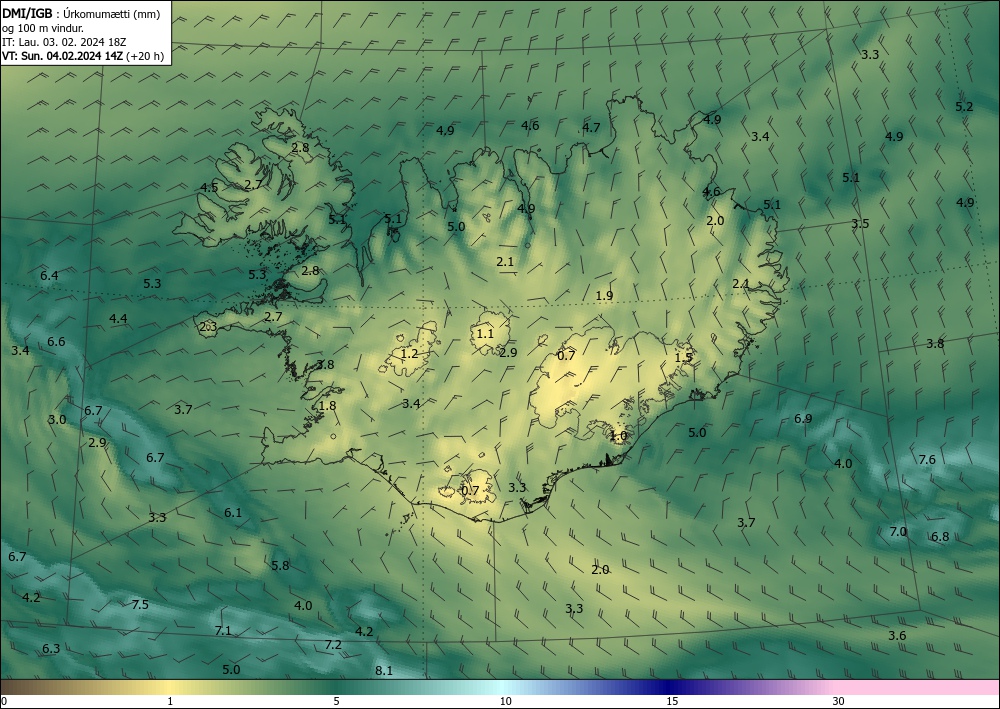
Task: Click the 1.5 value on eastern Vatnajökull
Action: [x=684, y=357]
